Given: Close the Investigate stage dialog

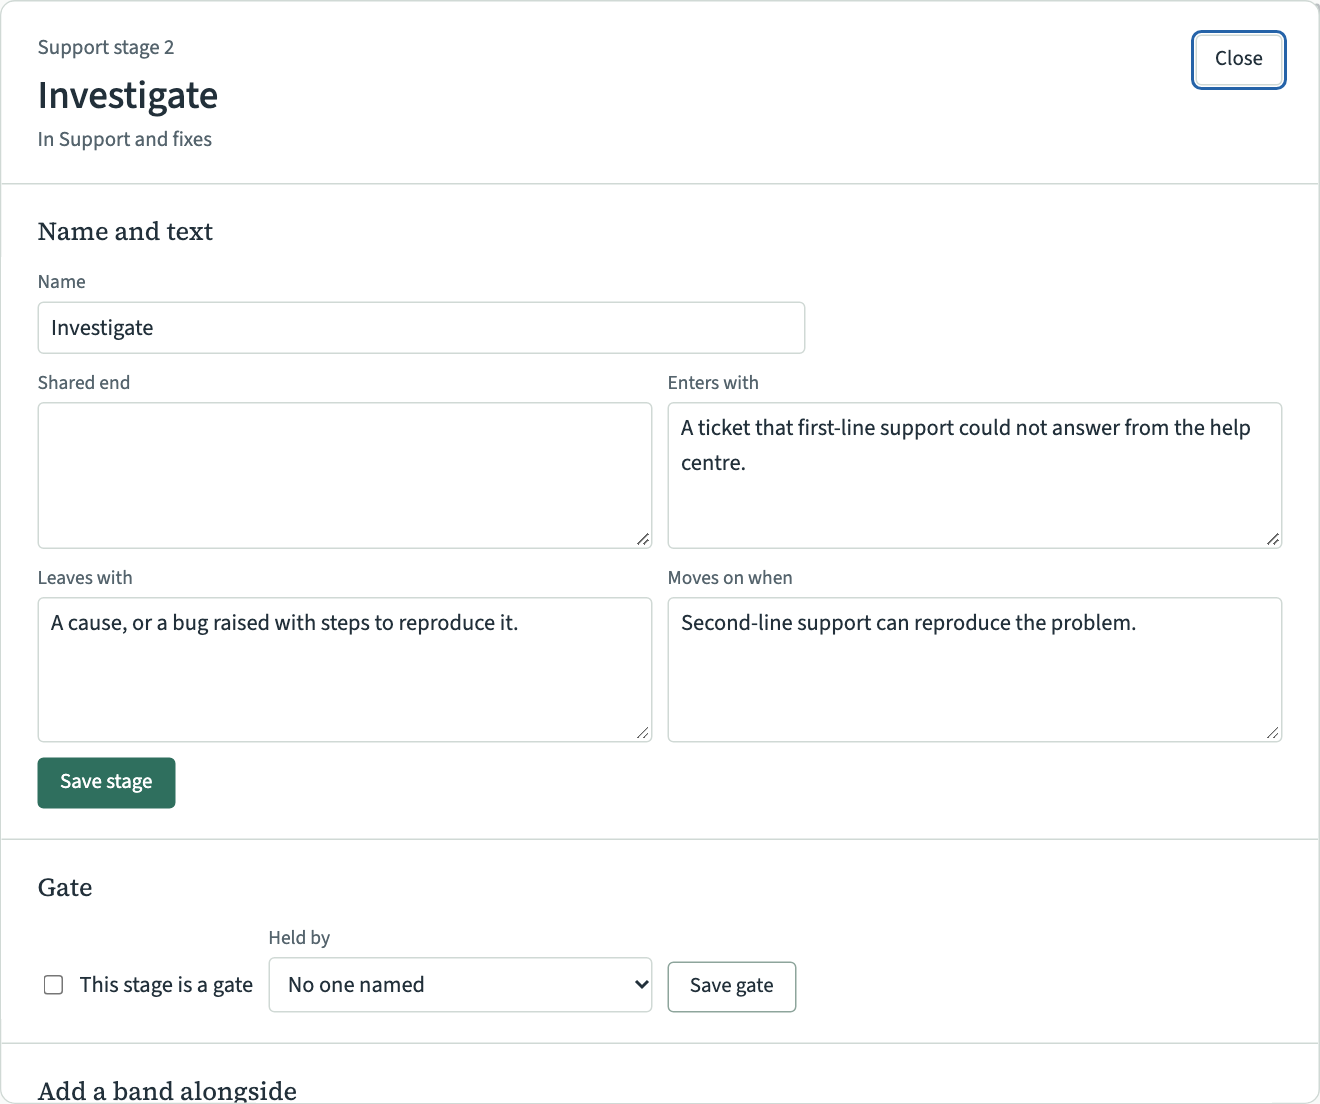Looking at the screenshot, I should click(1238, 59).
